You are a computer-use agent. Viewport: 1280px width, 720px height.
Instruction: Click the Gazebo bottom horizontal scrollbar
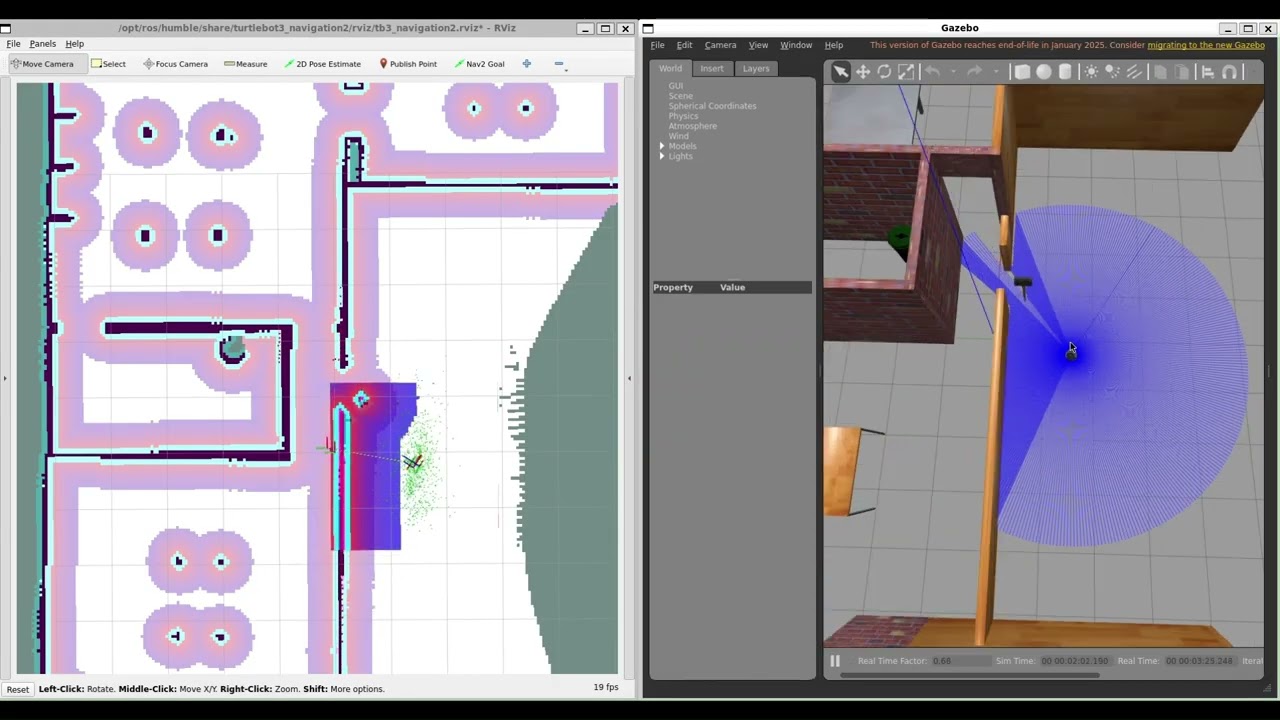point(970,675)
